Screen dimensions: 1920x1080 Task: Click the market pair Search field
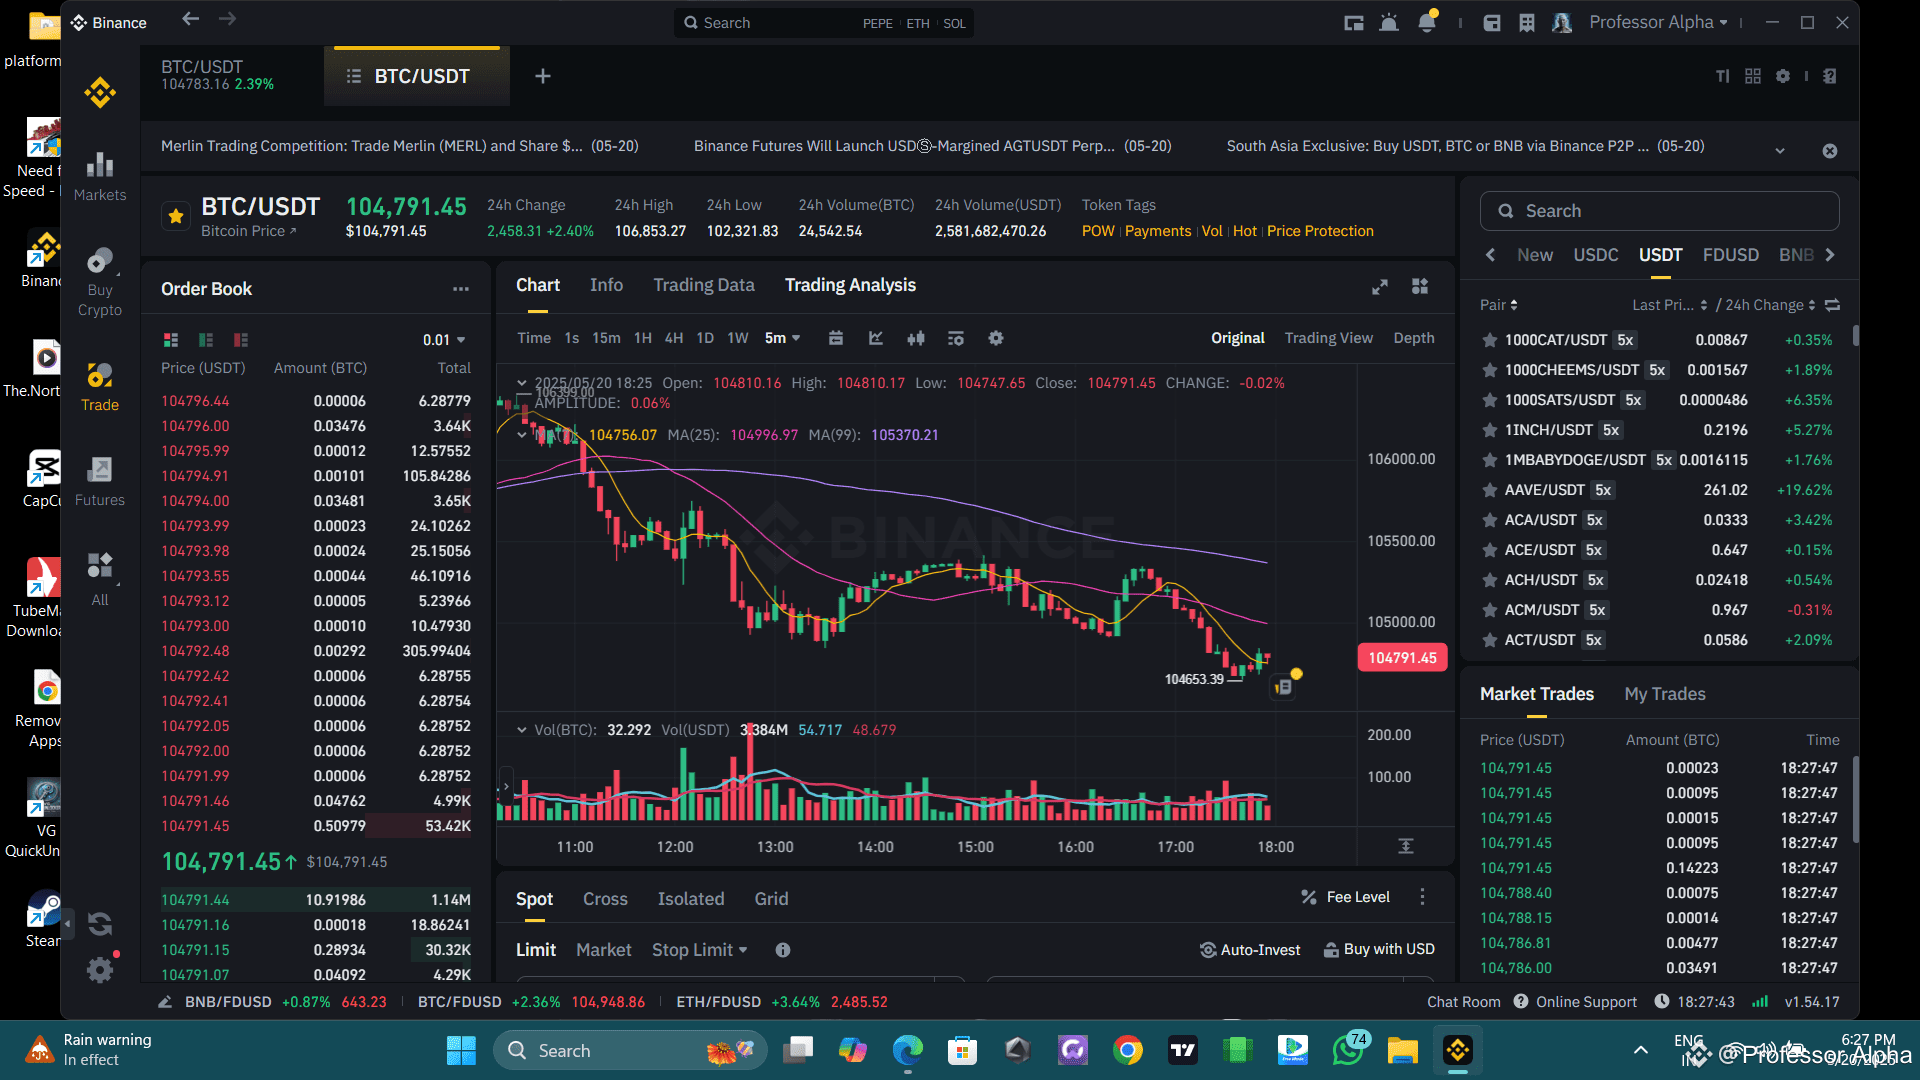click(1660, 211)
